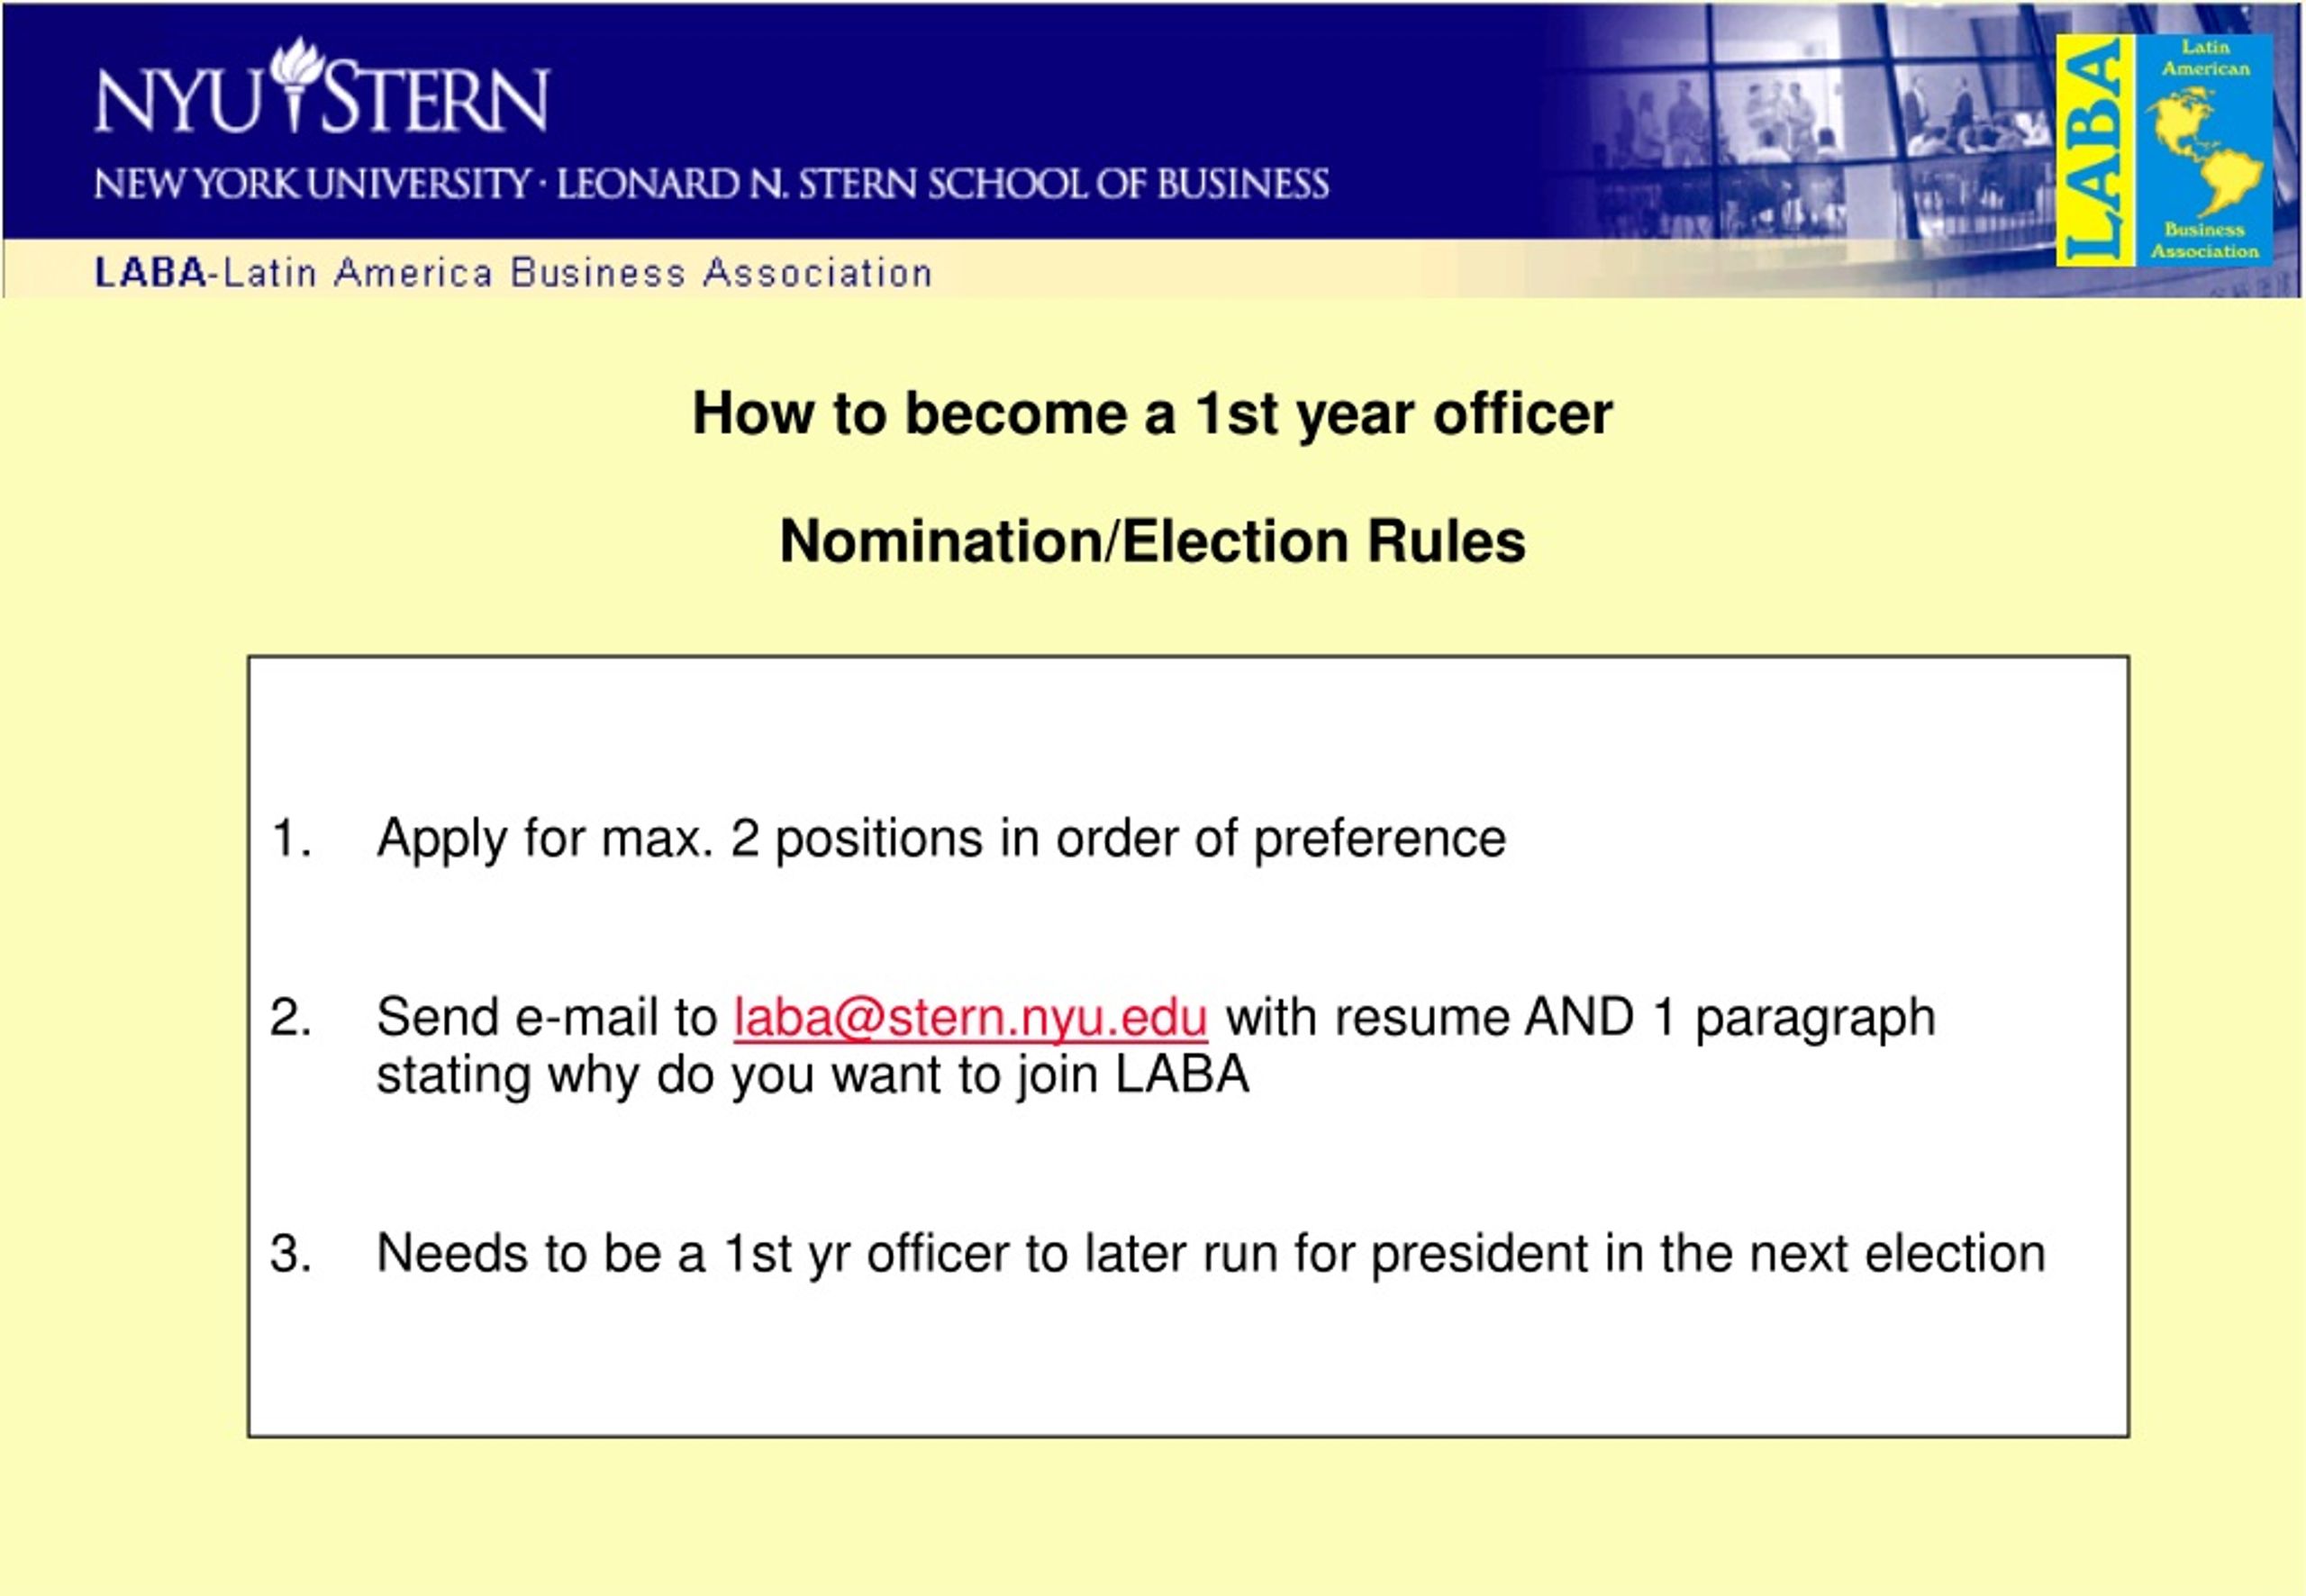
Task: Click the yellow LABA vertical logo
Action: click(2096, 150)
